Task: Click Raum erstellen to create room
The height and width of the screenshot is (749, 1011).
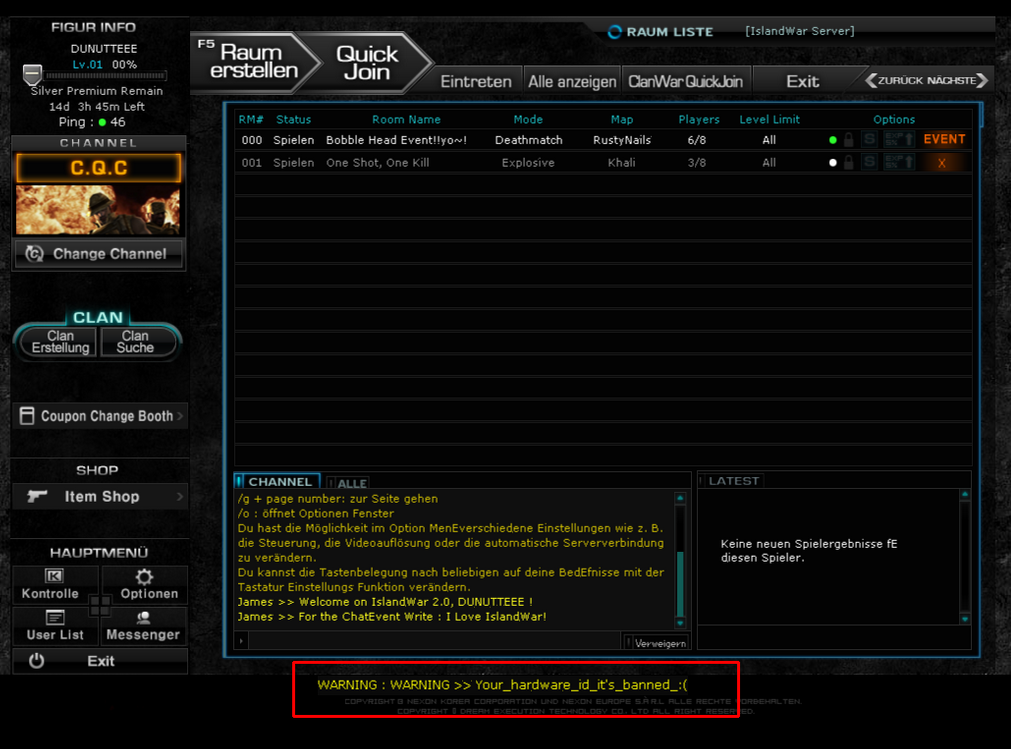Action: point(254,61)
